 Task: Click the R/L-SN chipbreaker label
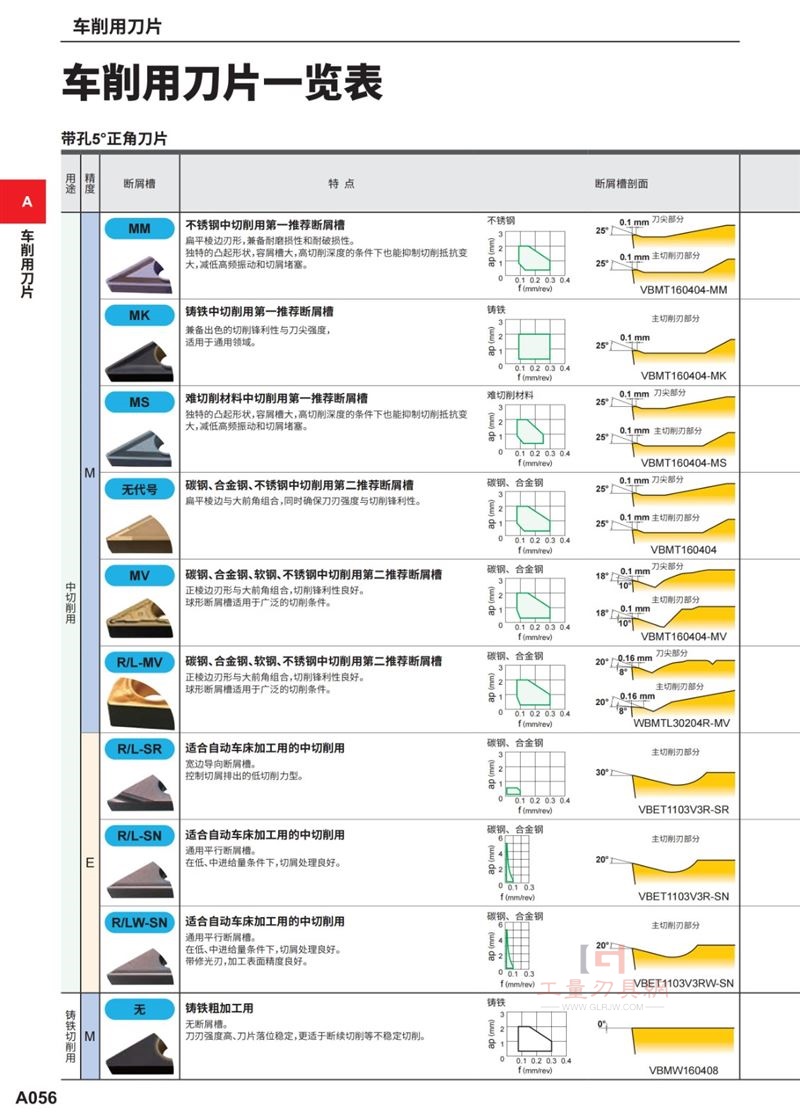(x=139, y=836)
